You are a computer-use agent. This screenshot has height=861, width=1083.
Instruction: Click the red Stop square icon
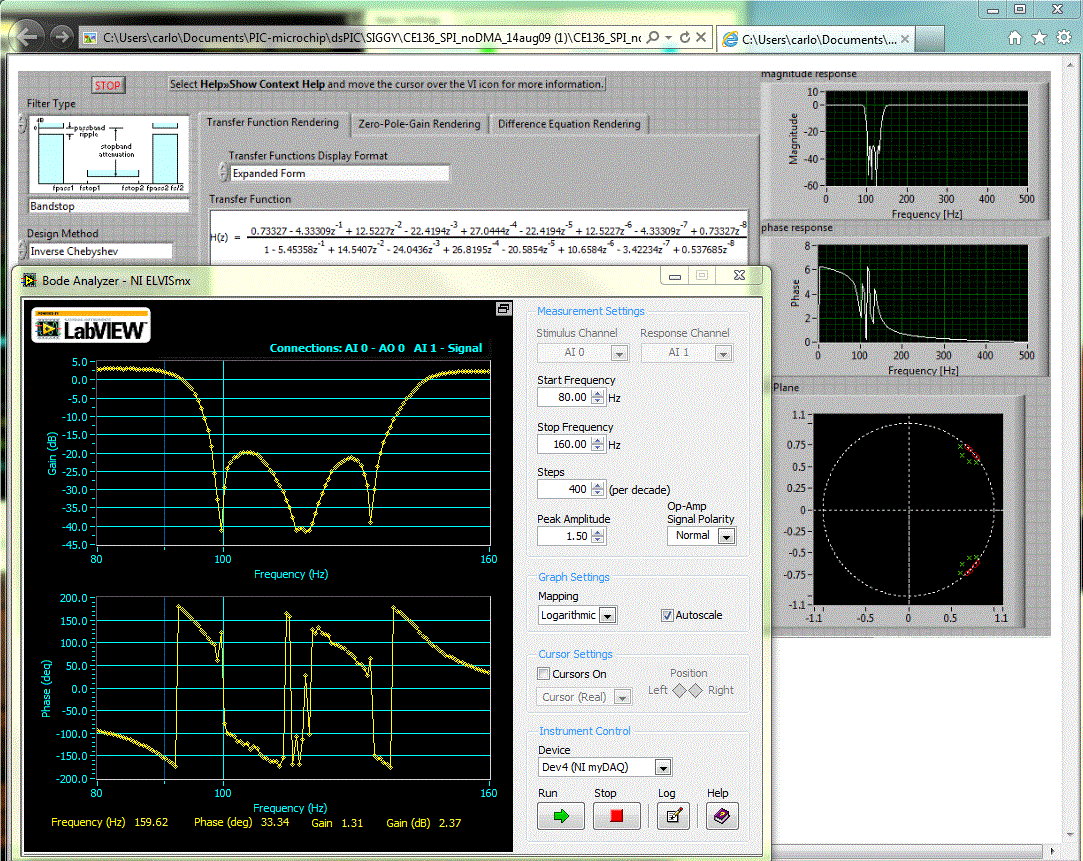tap(616, 815)
